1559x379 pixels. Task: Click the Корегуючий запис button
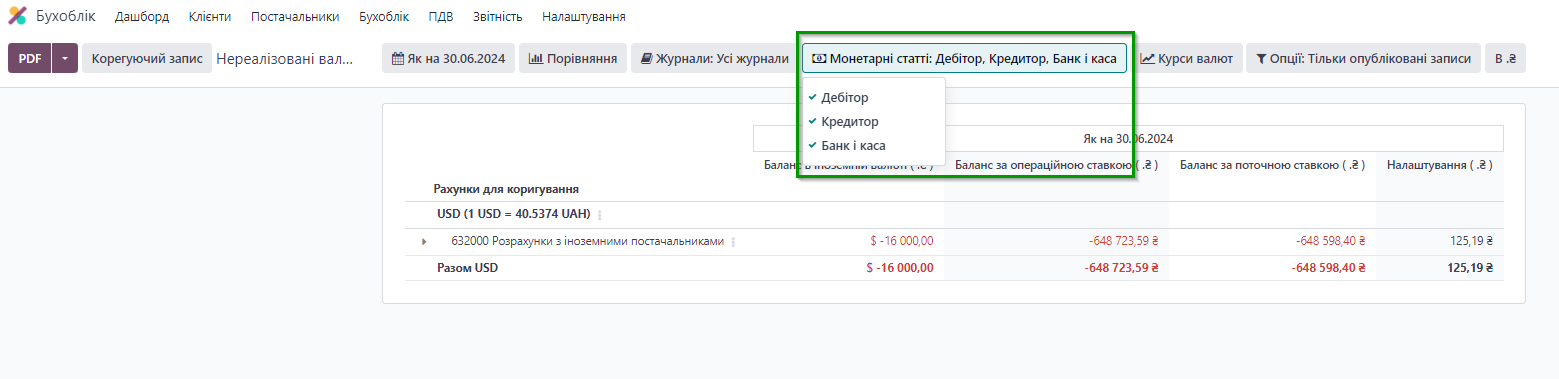click(147, 58)
